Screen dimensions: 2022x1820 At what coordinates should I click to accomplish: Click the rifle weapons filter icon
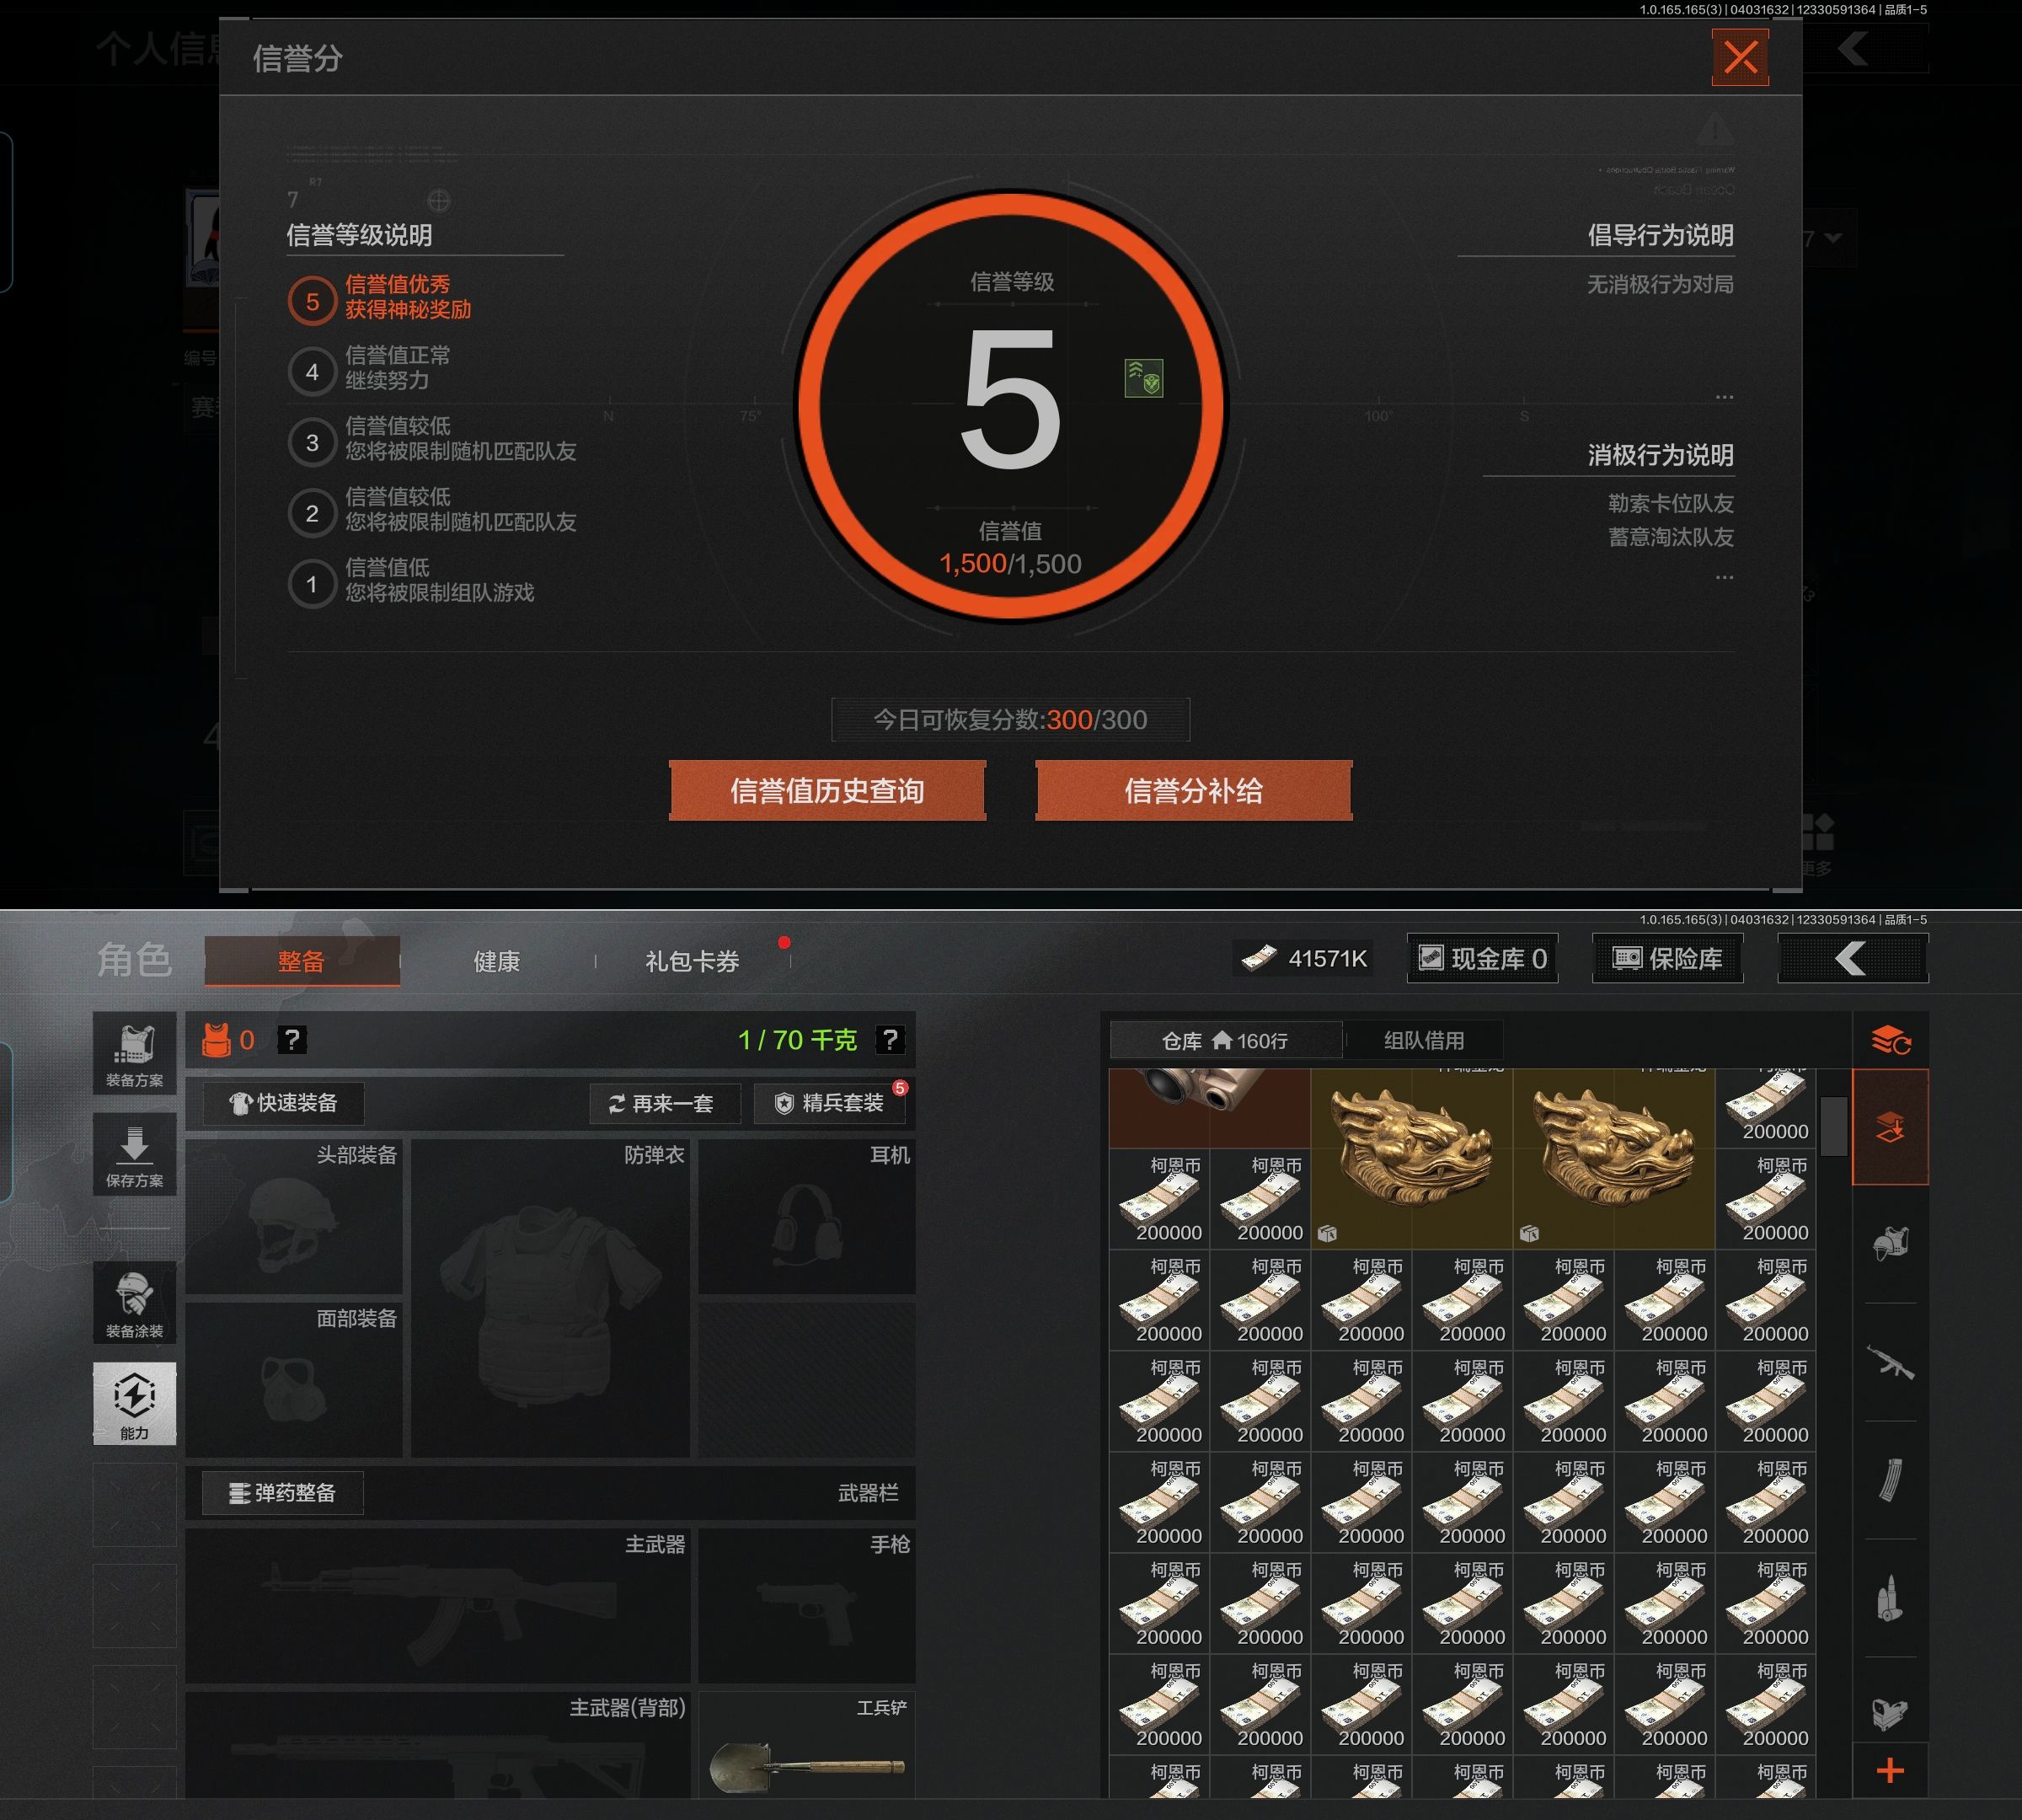[1890, 1362]
